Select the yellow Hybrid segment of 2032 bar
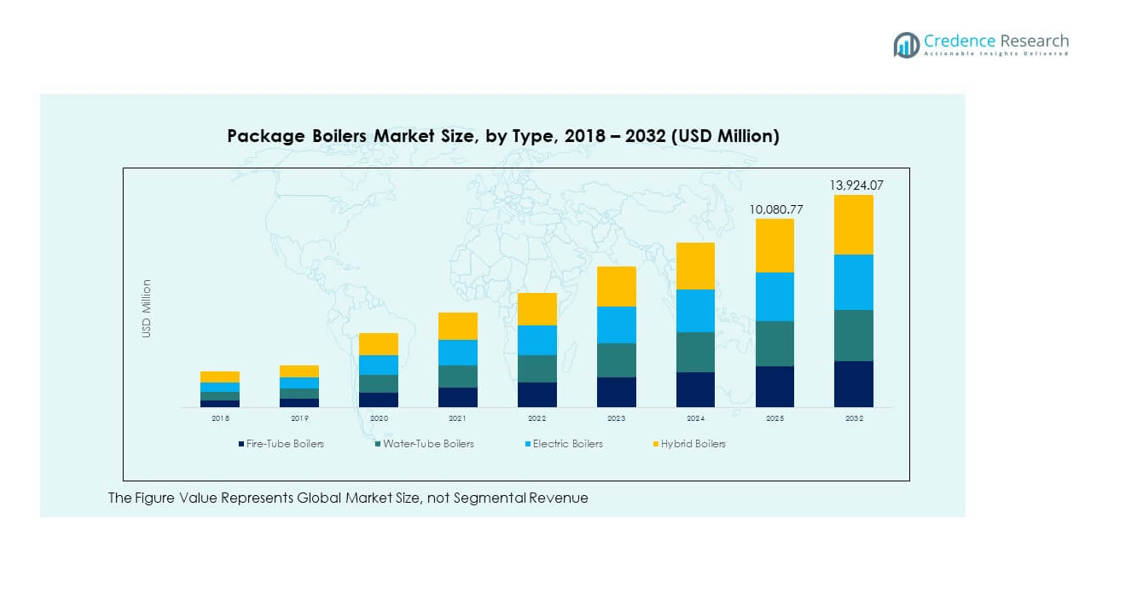The height and width of the screenshot is (590, 1141). 853,225
